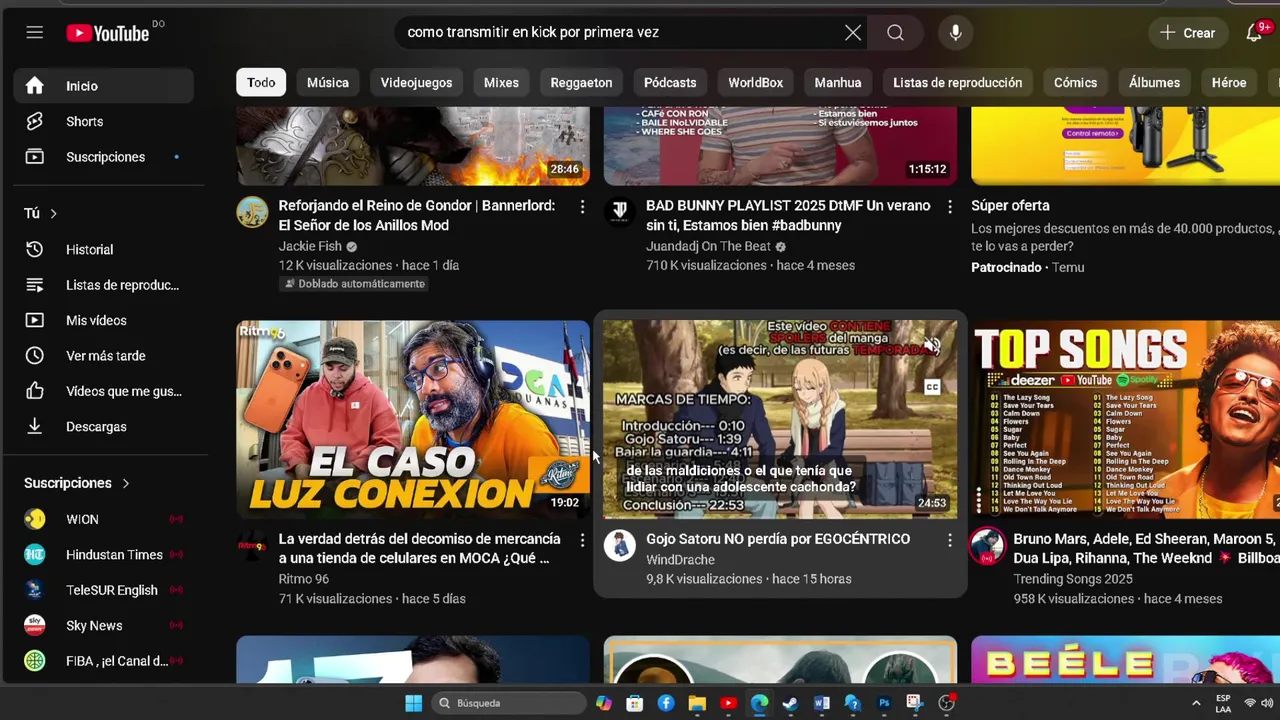This screenshot has height=720, width=1280.
Task: Select the Álbumes filter chip
Action: 1154,83
